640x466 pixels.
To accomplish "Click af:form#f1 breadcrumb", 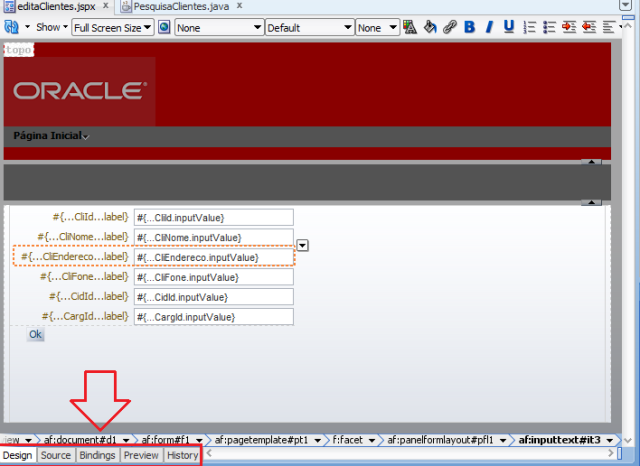I will tap(166, 440).
